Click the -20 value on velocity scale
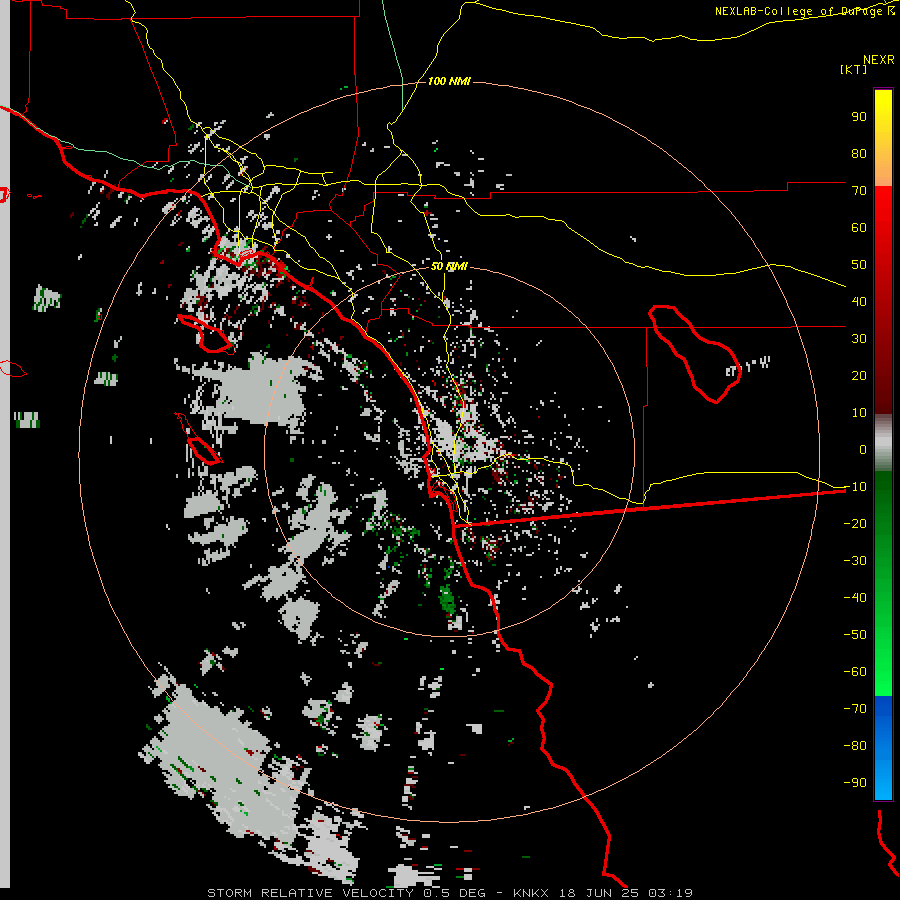This screenshot has height=900, width=900. click(x=855, y=523)
